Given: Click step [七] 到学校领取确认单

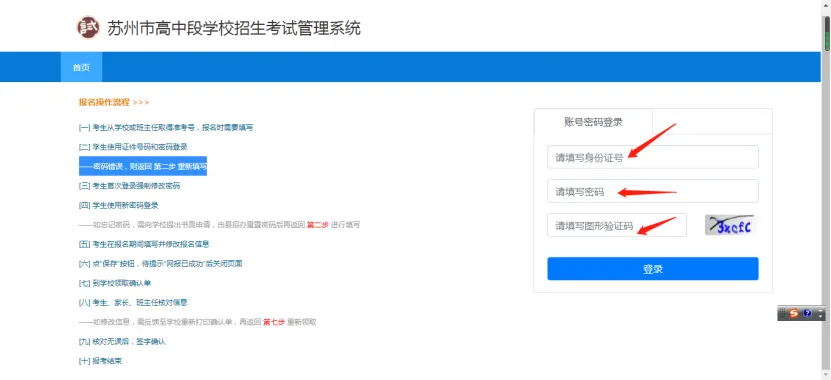Looking at the screenshot, I should point(115,283).
